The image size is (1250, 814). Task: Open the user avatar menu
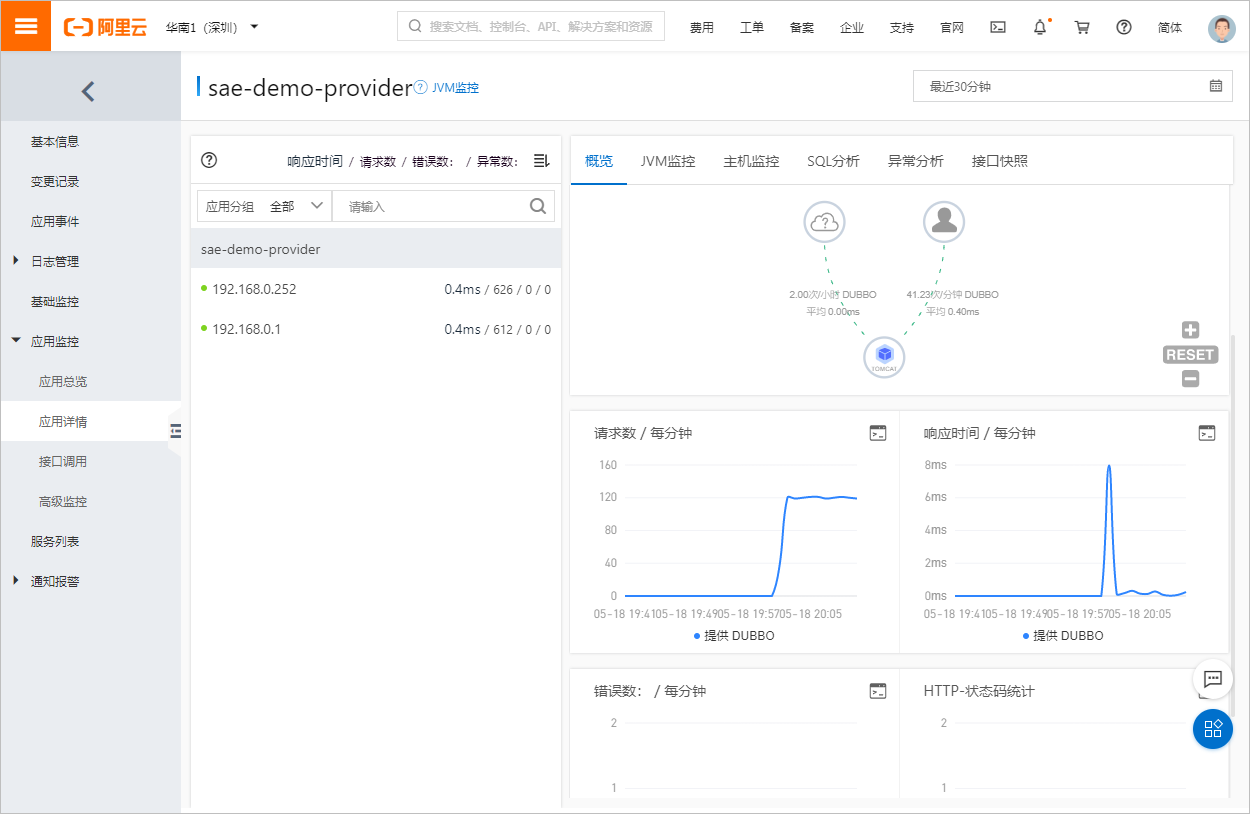[x=1222, y=28]
